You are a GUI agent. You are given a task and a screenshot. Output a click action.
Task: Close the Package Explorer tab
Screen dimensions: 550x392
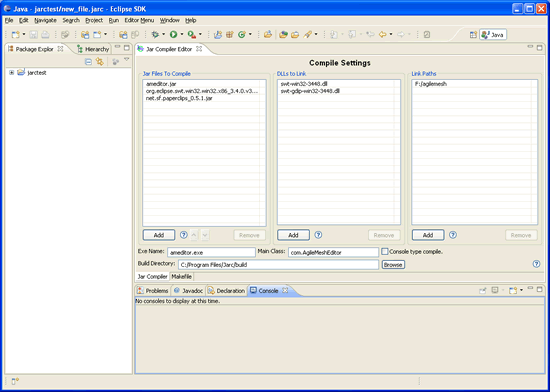click(x=60, y=49)
